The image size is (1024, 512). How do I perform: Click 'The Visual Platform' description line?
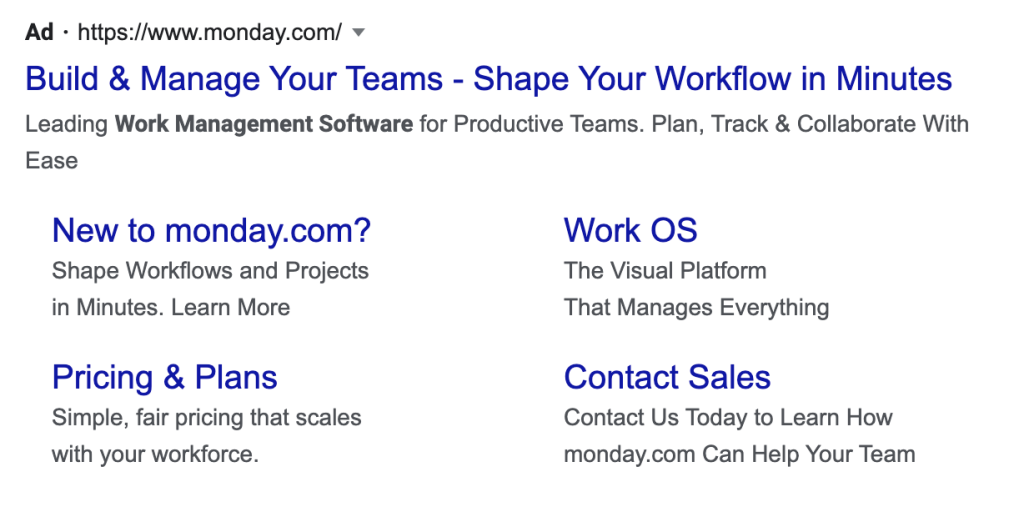(665, 270)
